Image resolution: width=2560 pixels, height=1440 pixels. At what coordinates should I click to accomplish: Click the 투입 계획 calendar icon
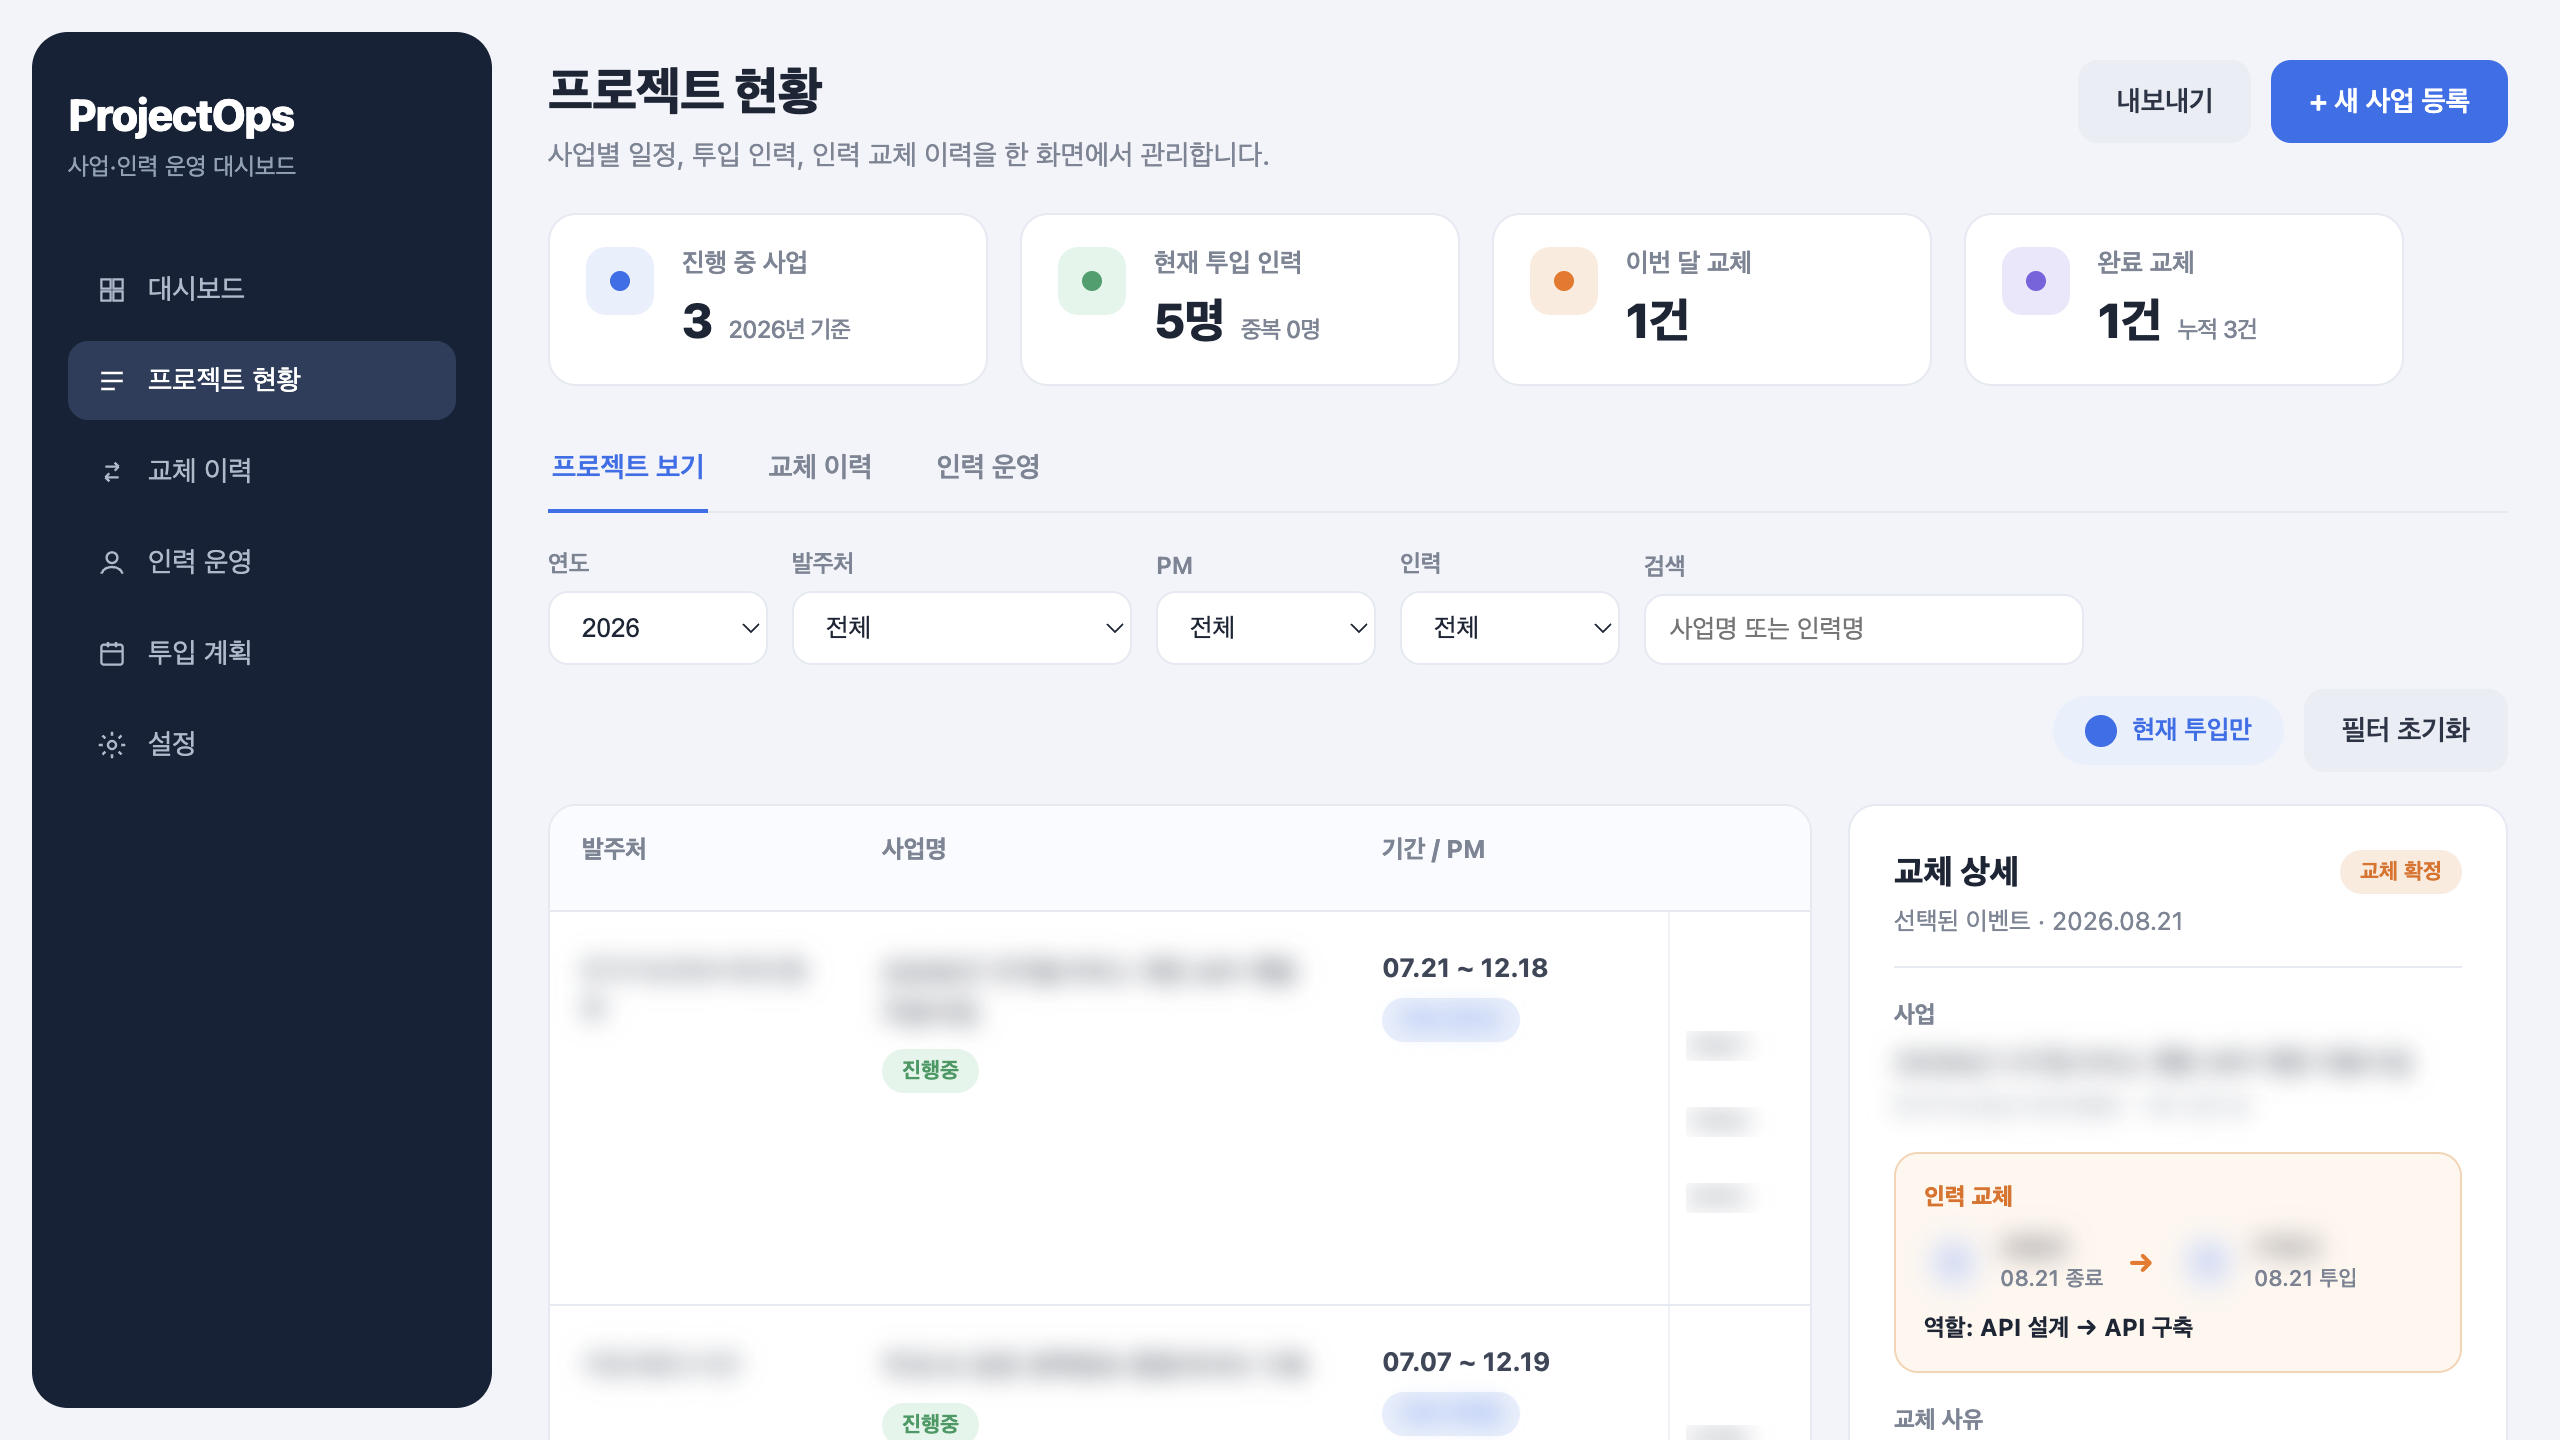pos(112,654)
